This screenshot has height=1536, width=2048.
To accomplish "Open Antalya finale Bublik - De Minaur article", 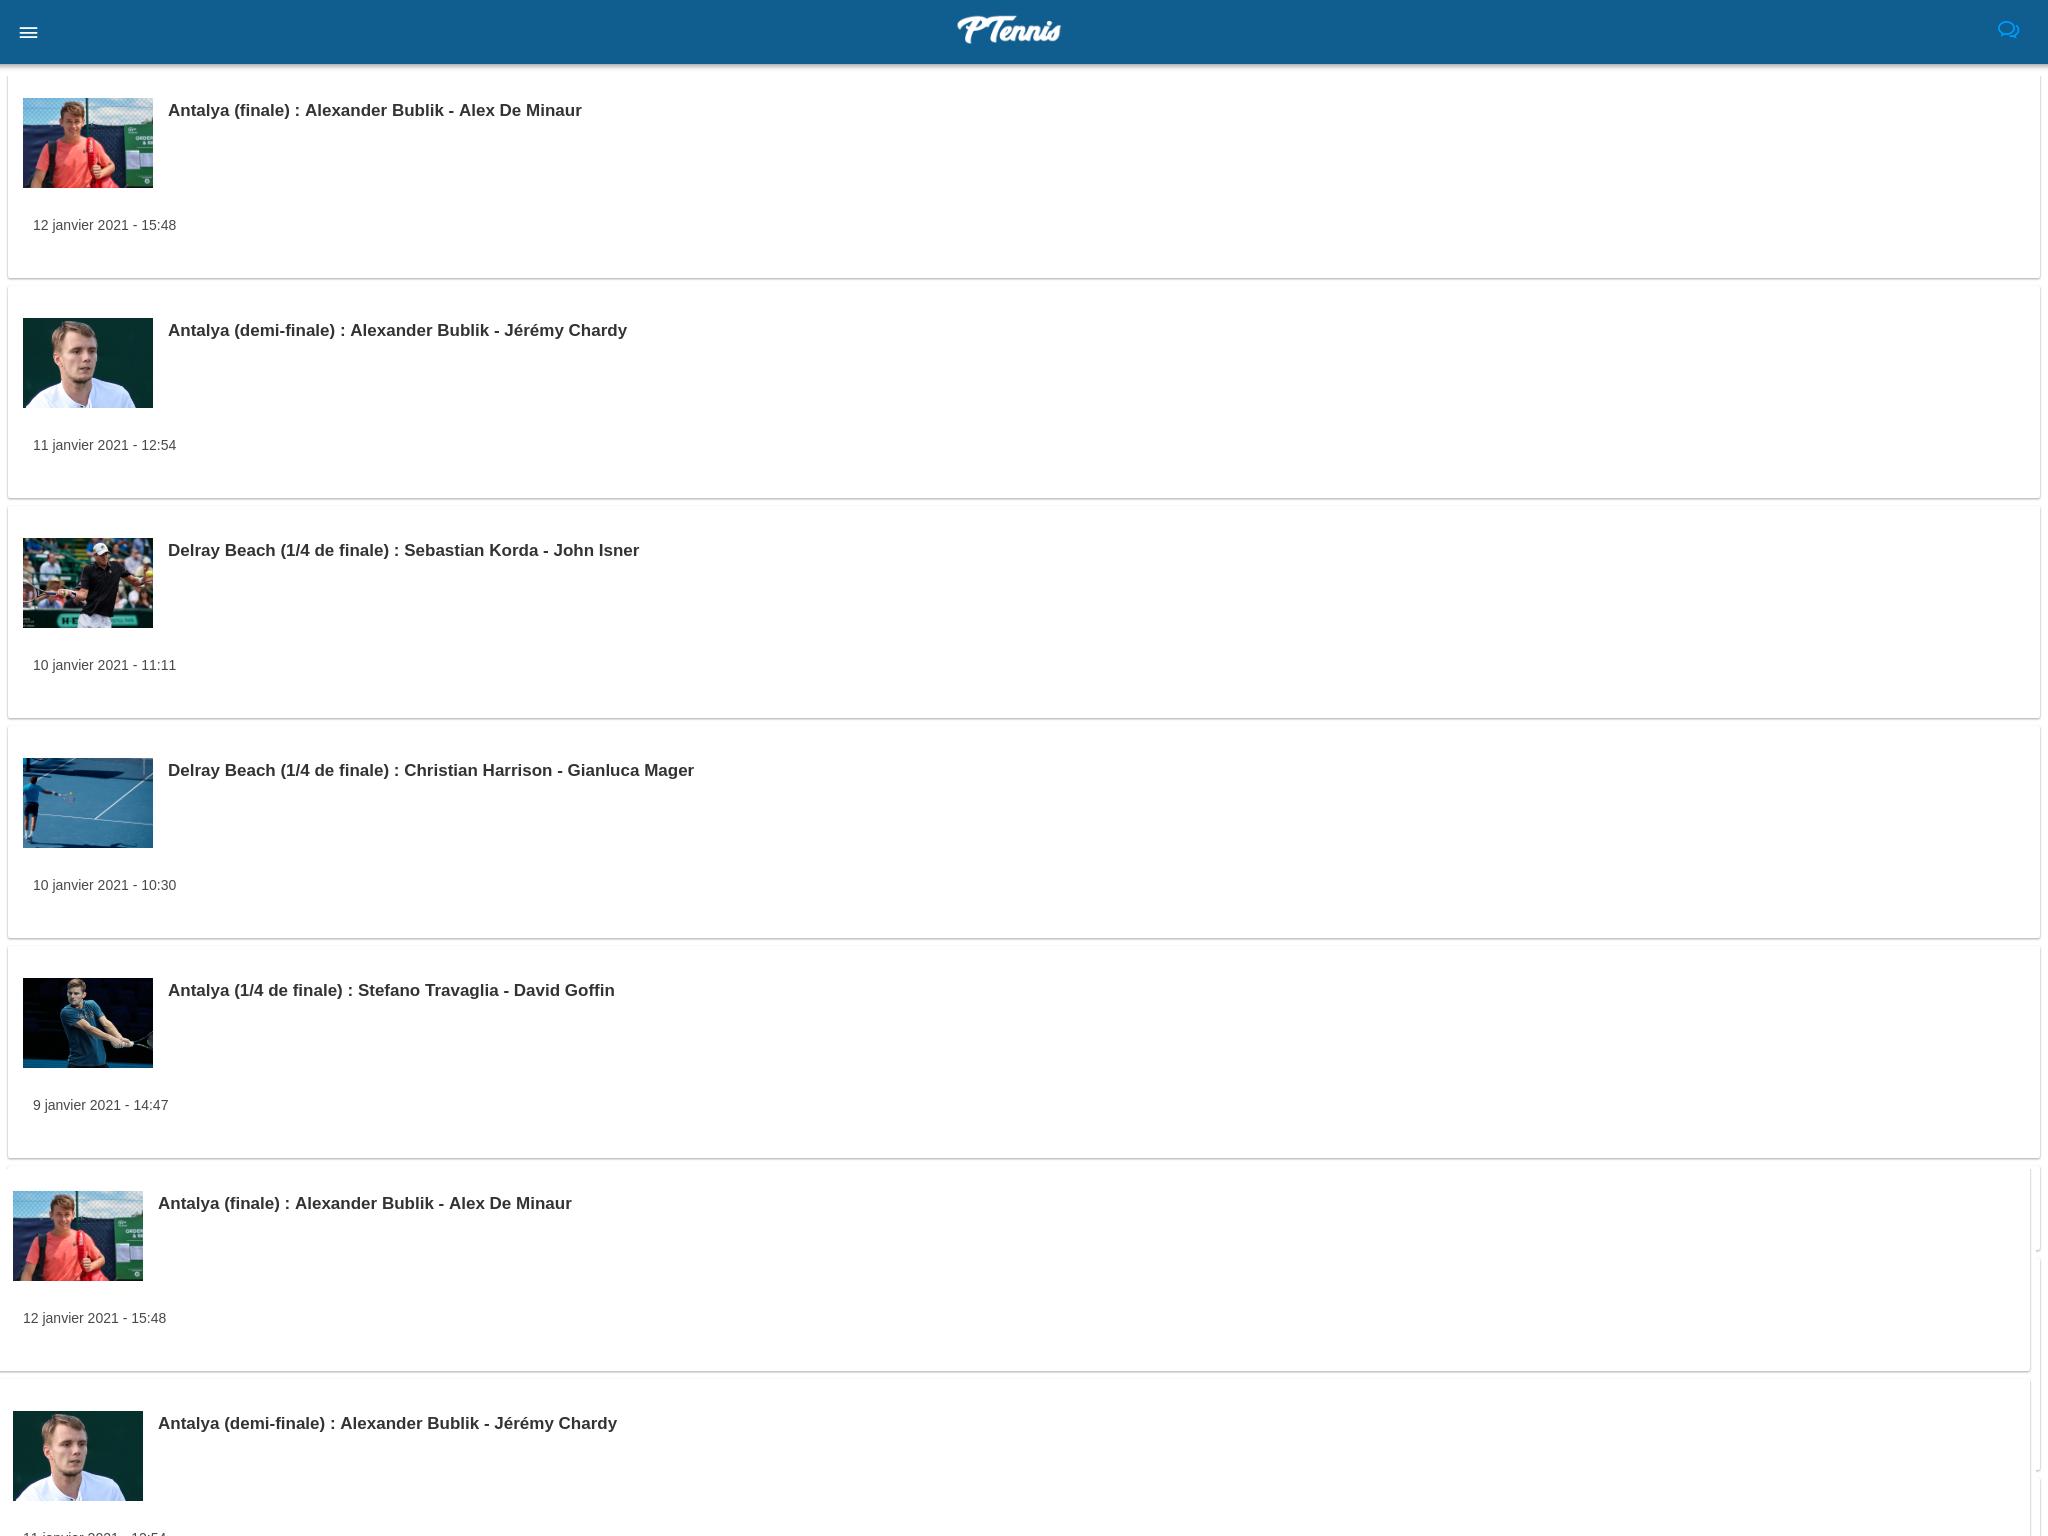I will [374, 111].
